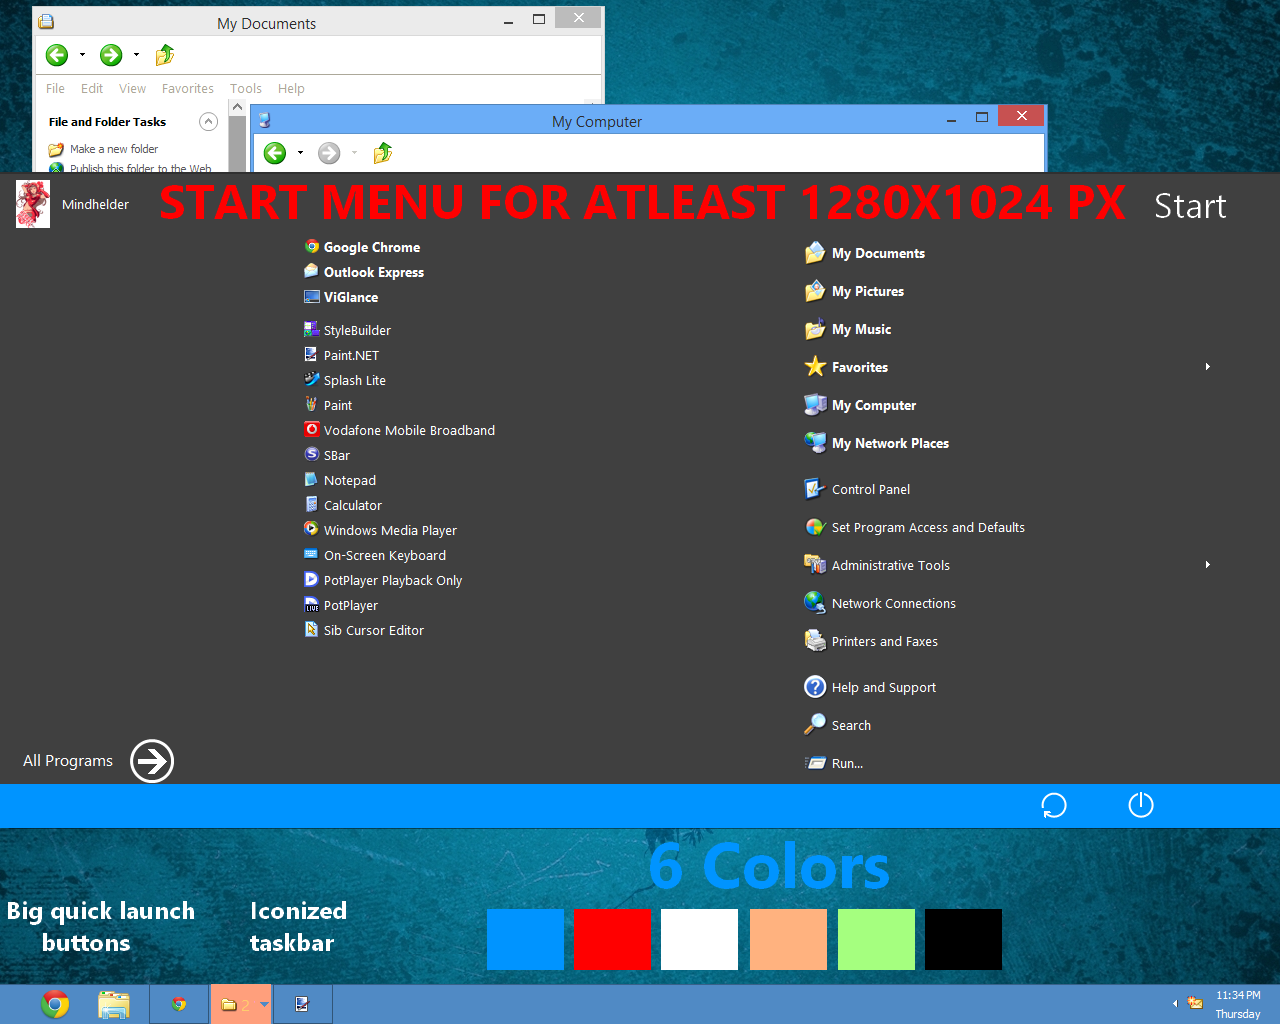This screenshot has width=1280, height=1024.
Task: Launch PotPlayer Playback Only
Action: (383, 580)
